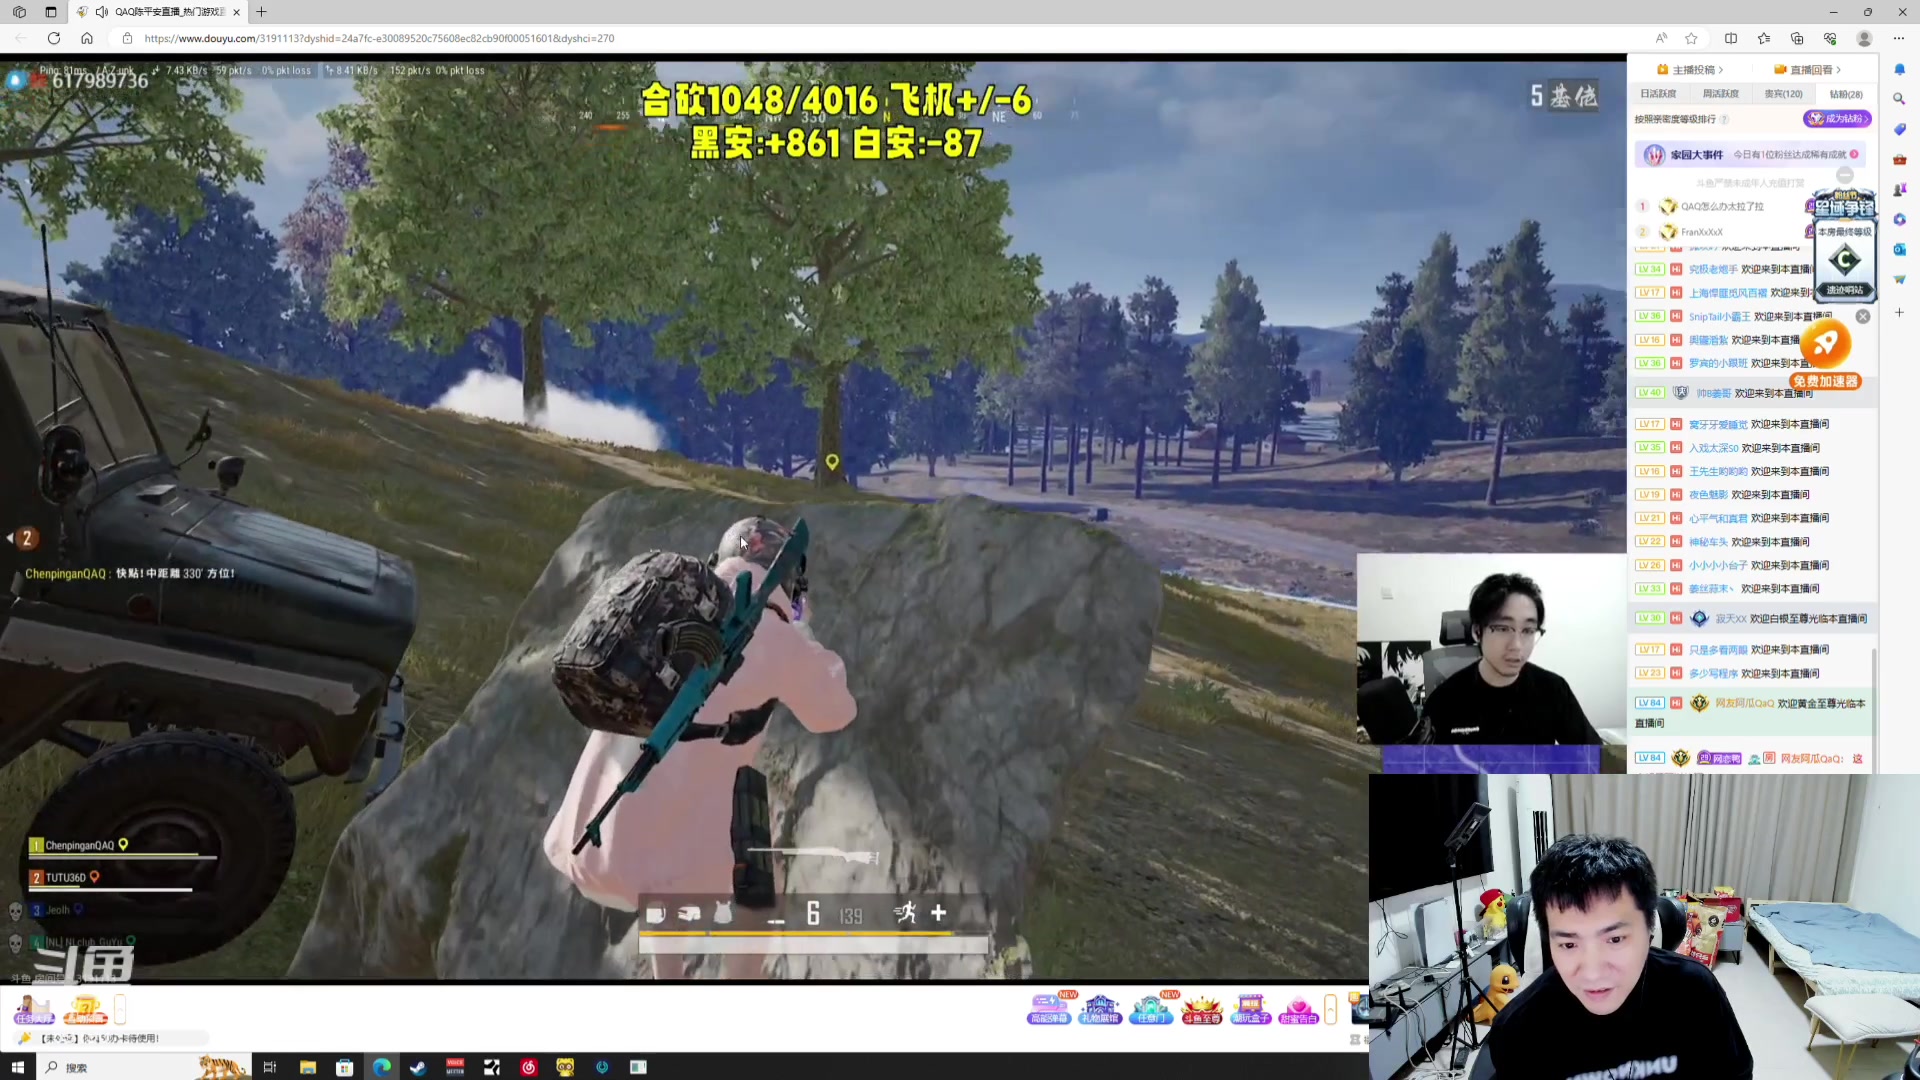Open 主播投稿 link

1690,70
